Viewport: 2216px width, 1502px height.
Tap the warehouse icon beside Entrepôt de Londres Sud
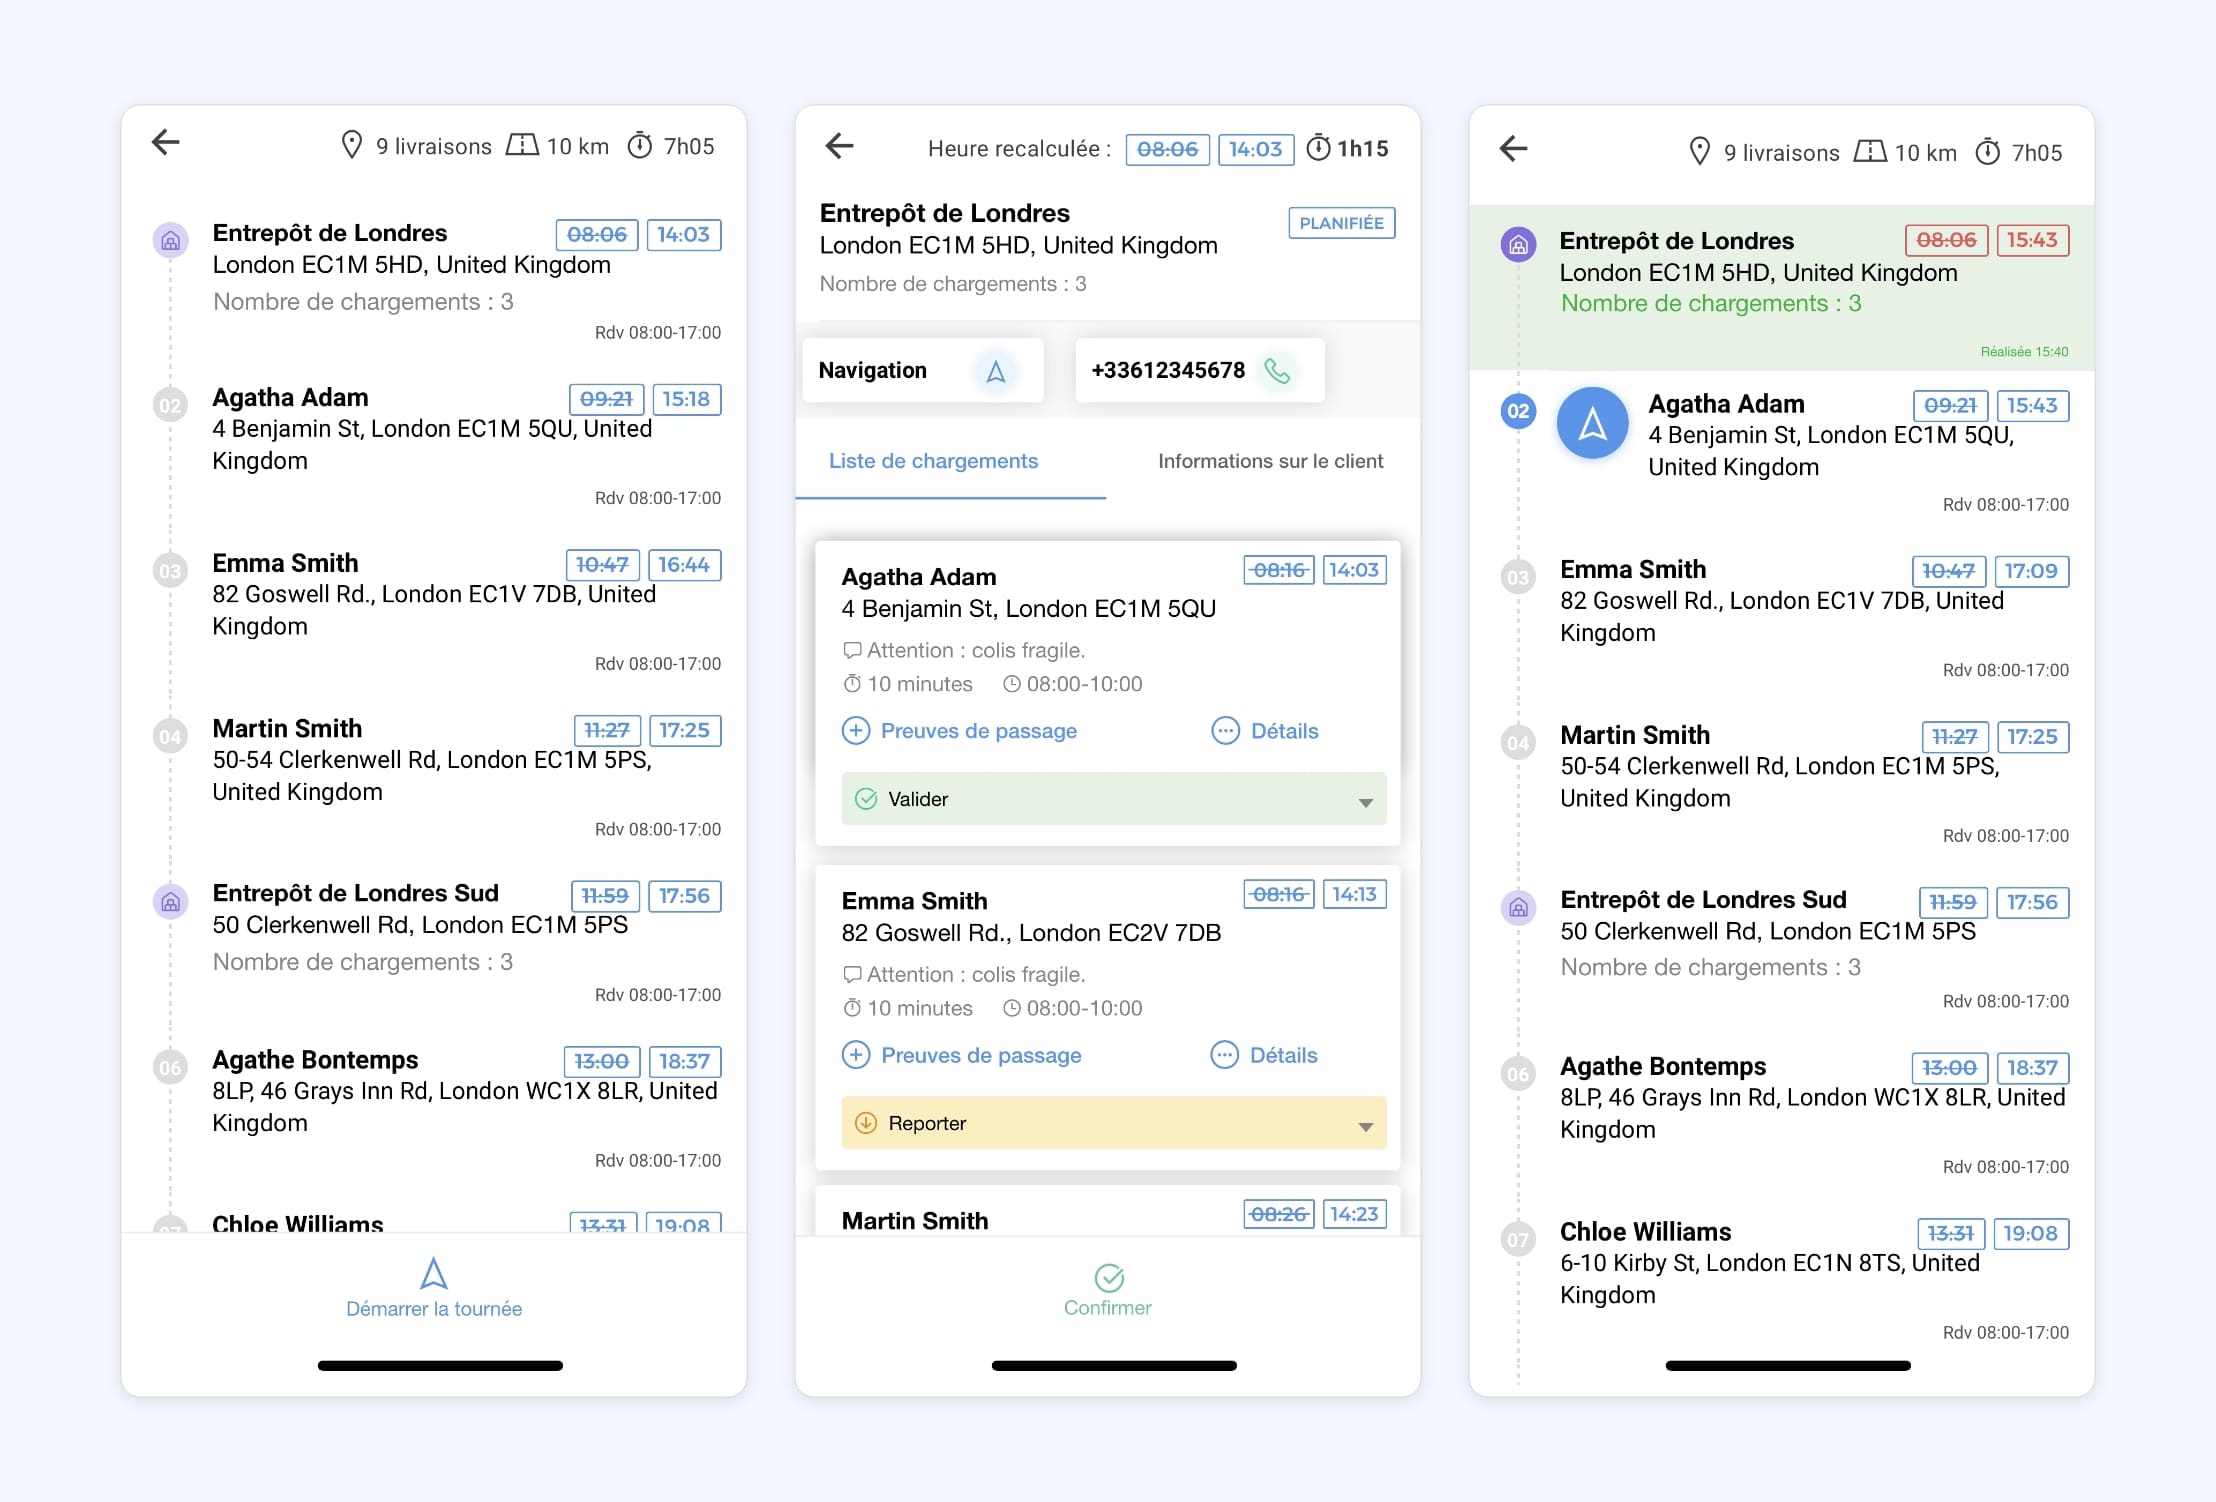pos(170,903)
